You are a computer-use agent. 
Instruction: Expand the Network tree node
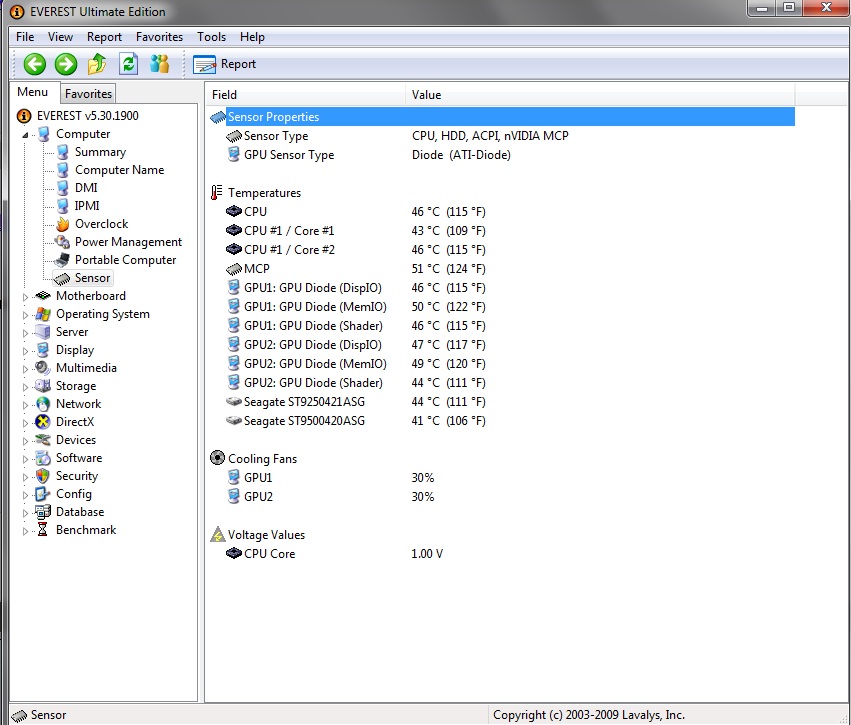(25, 405)
